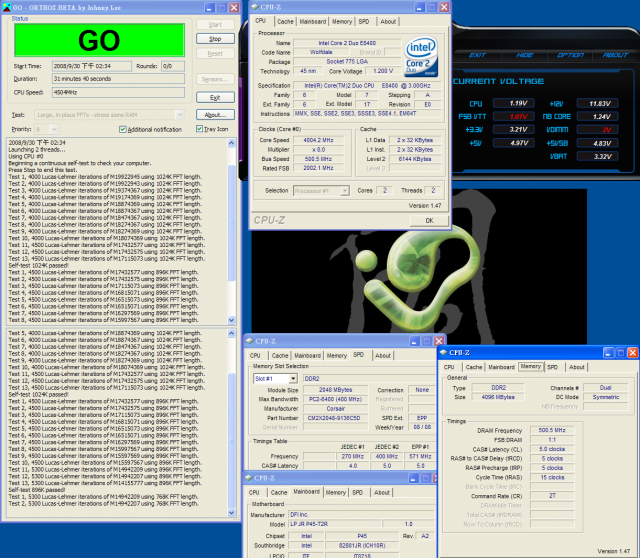Click the part number CM2X2048-9136C5D
The width and height of the screenshot is (640, 558).
336,418
